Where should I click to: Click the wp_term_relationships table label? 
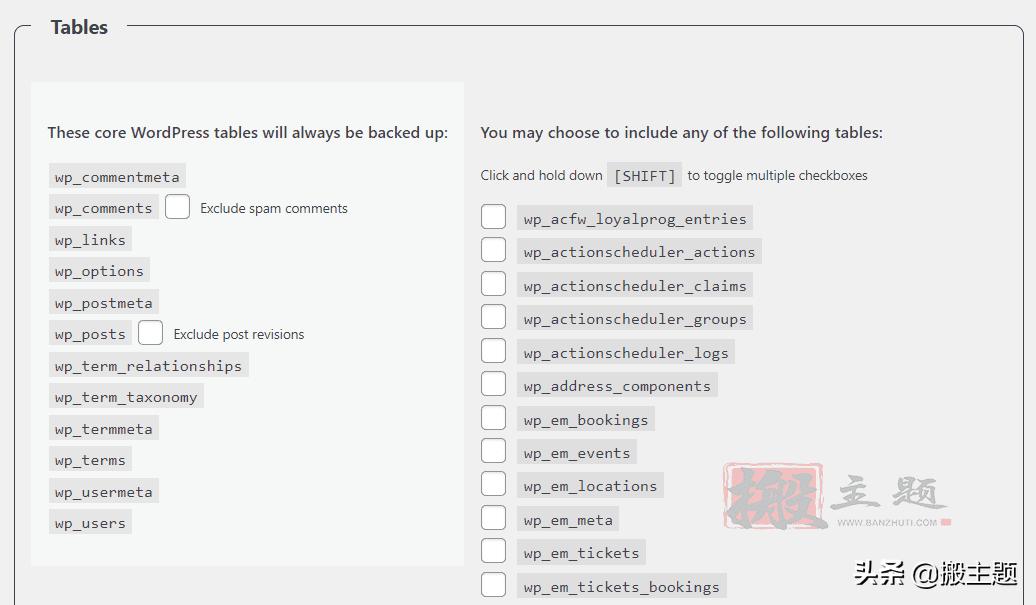(148, 366)
